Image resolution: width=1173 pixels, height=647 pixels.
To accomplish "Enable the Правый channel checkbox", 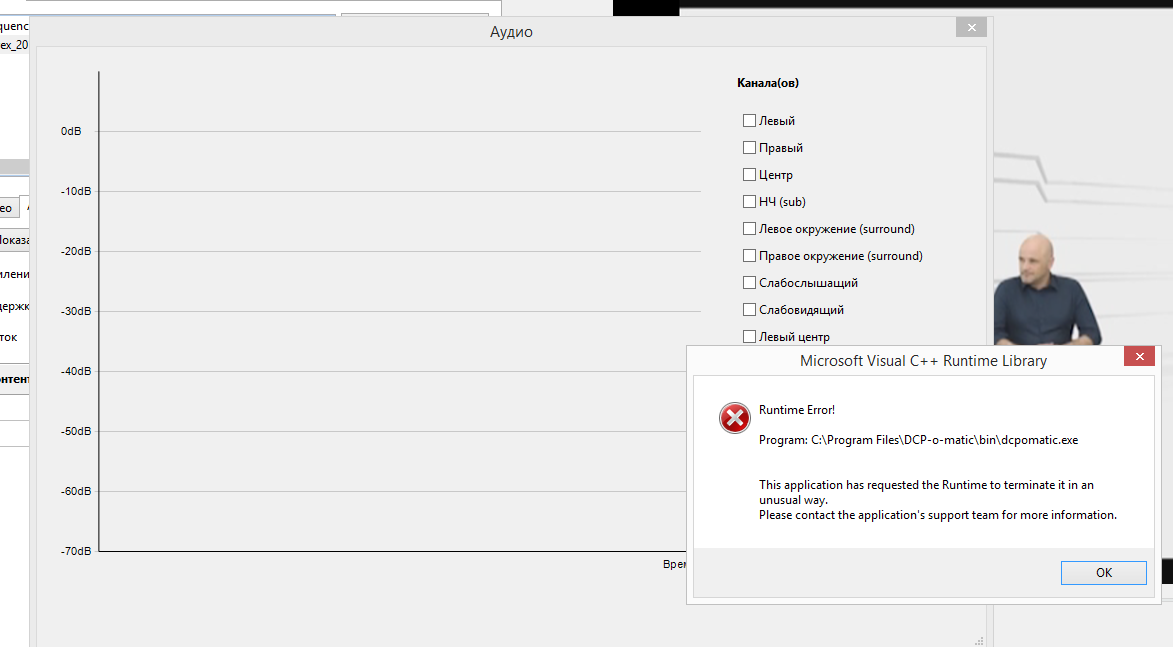I will pyautogui.click(x=749, y=148).
